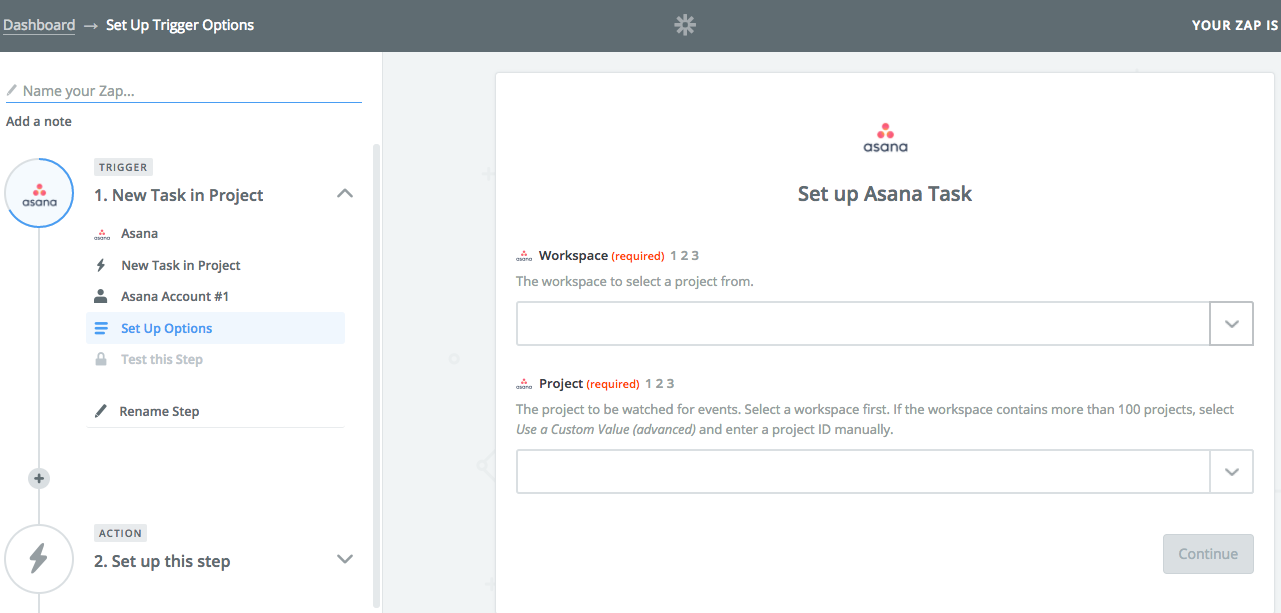1281x613 pixels.
Task: Click the bolt icon beside New Task in Project
Action: (100, 265)
